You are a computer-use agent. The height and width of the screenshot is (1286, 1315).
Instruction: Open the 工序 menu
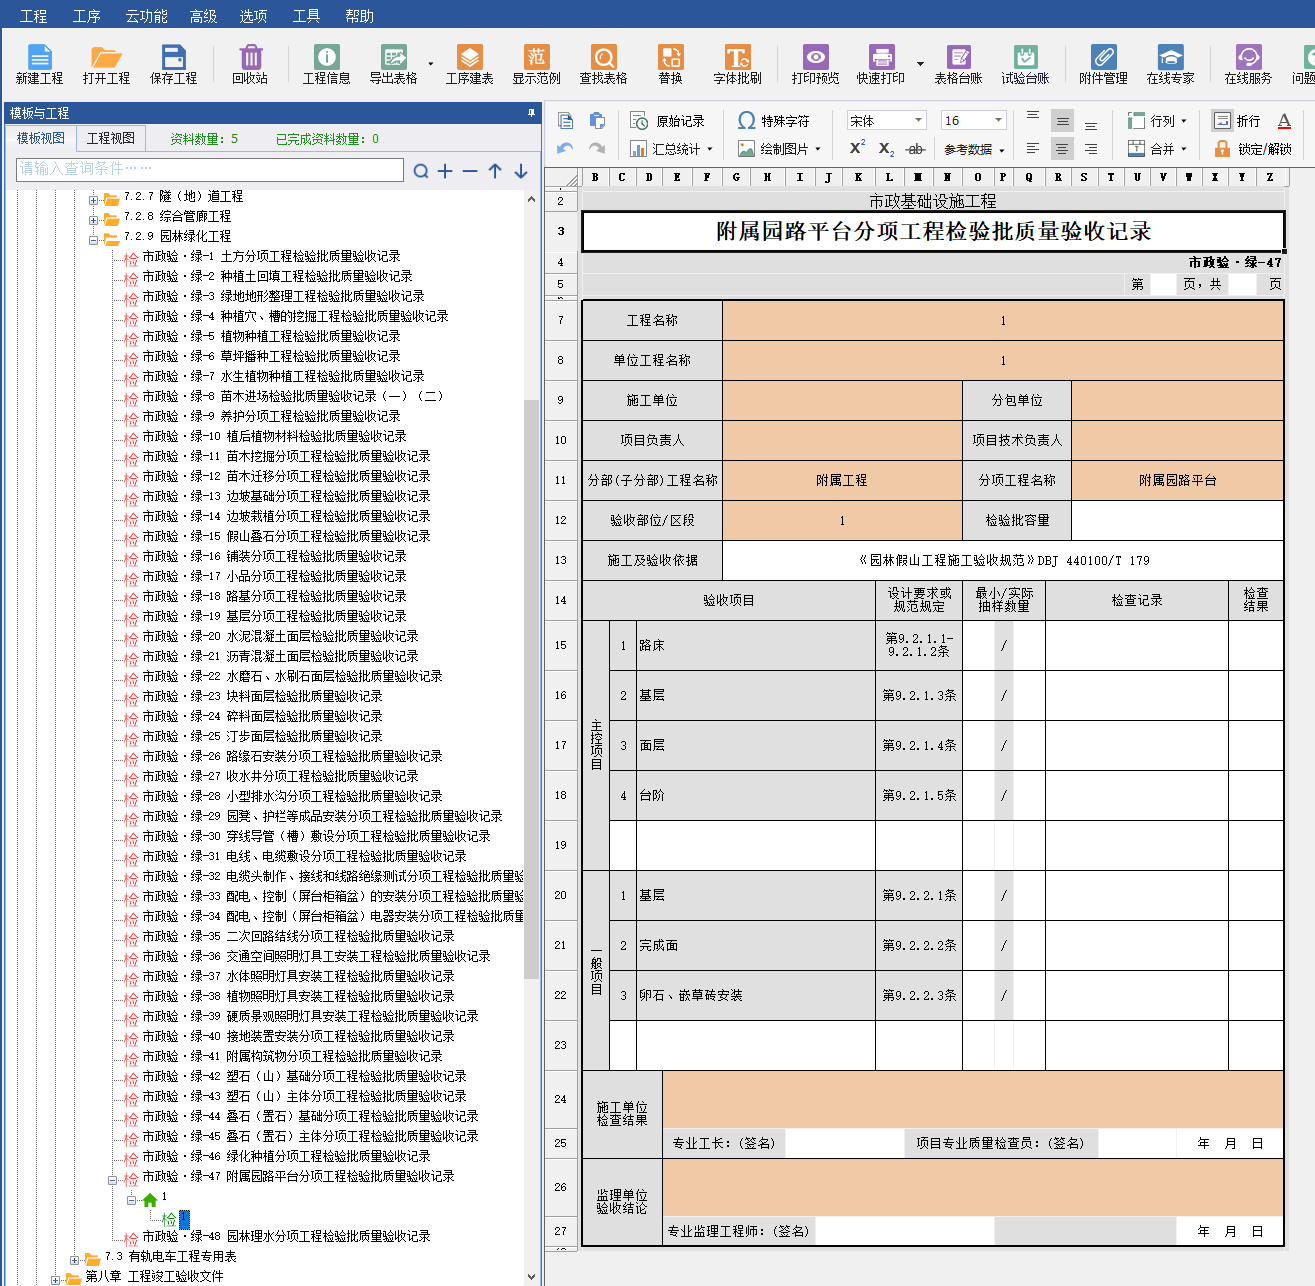tap(87, 16)
